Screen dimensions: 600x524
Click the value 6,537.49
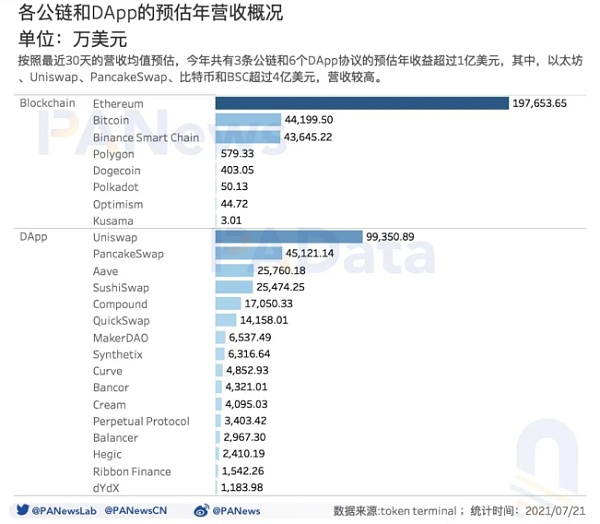coord(250,337)
